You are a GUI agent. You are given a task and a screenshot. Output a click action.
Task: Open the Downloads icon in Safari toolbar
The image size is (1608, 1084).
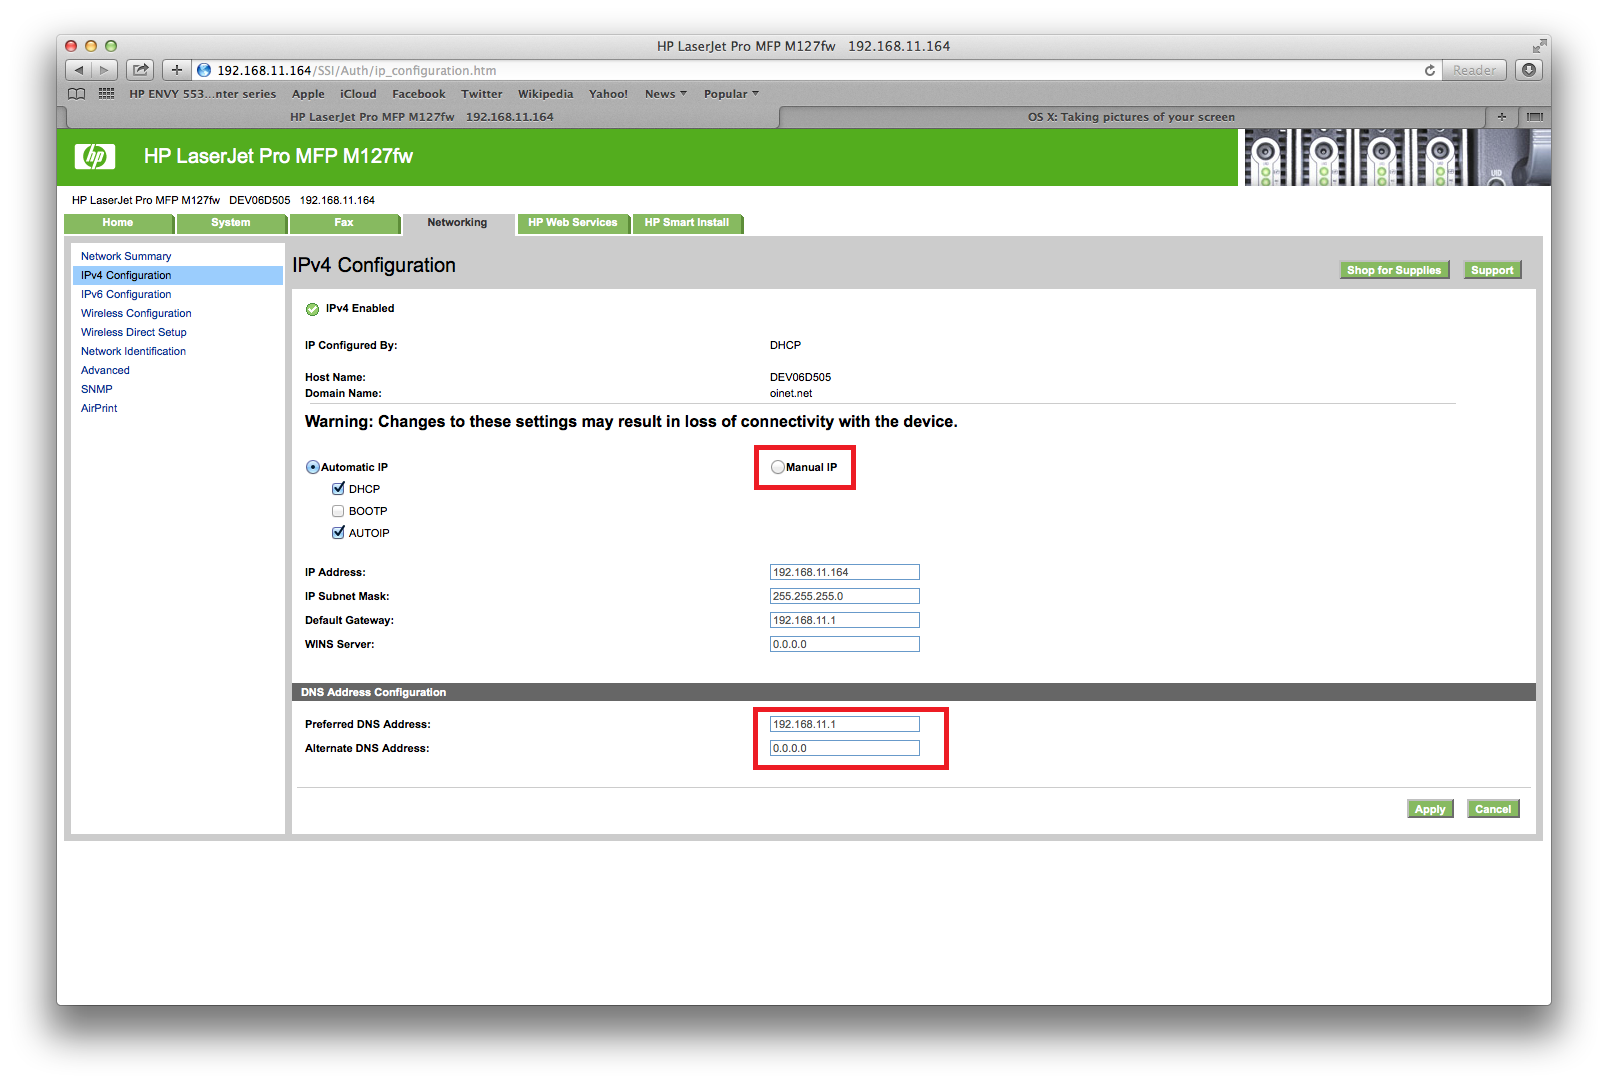(x=1528, y=70)
